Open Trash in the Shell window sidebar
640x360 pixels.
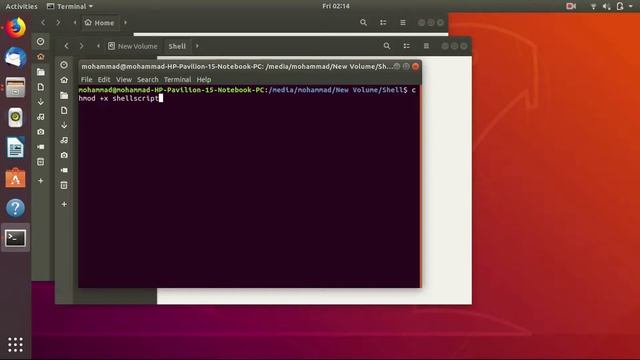(x=64, y=185)
